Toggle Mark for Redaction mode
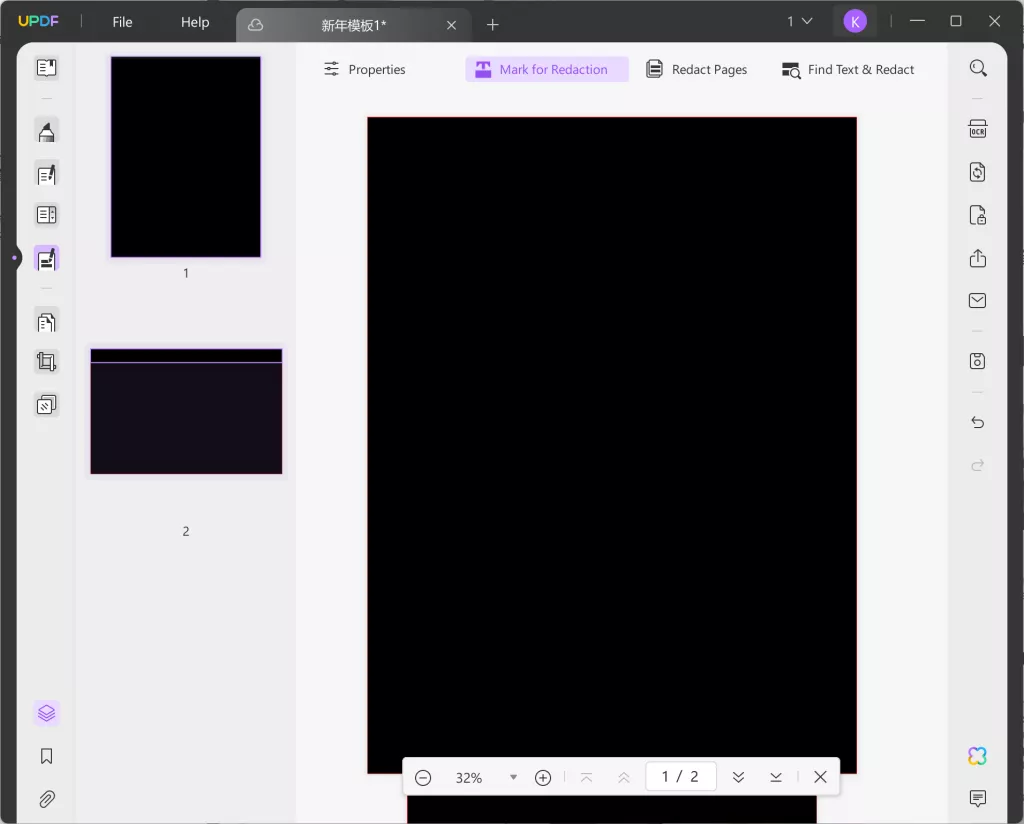Image resolution: width=1024 pixels, height=824 pixels. (x=547, y=69)
